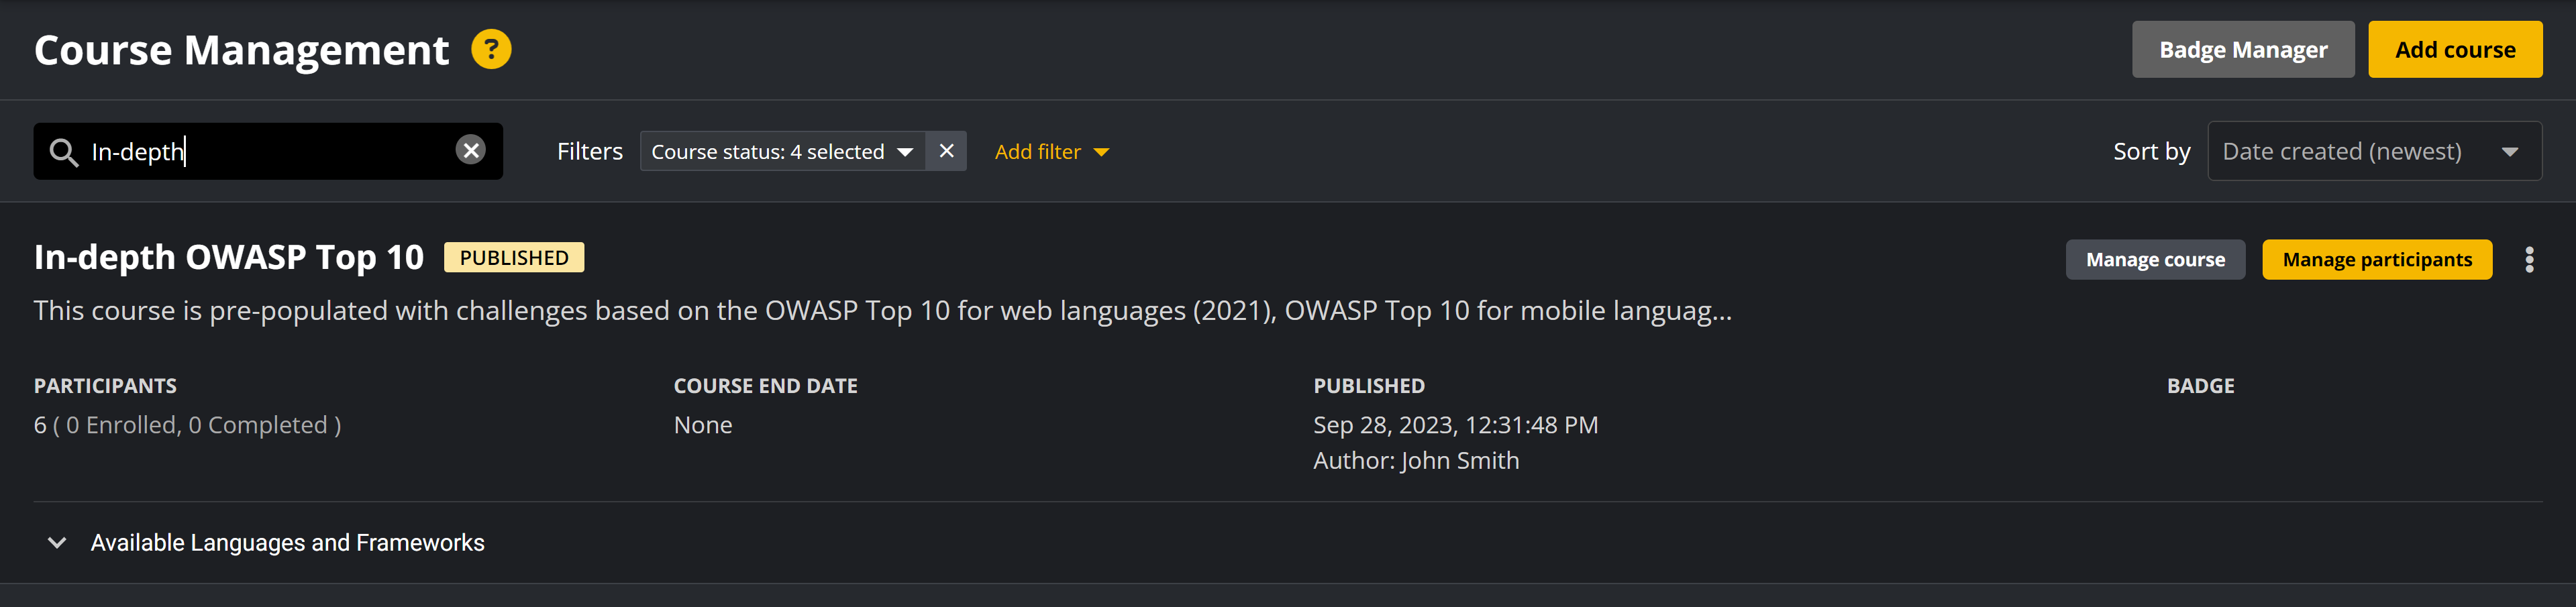The height and width of the screenshot is (607, 2576).
Task: Clear the search field text
Action: pos(470,150)
